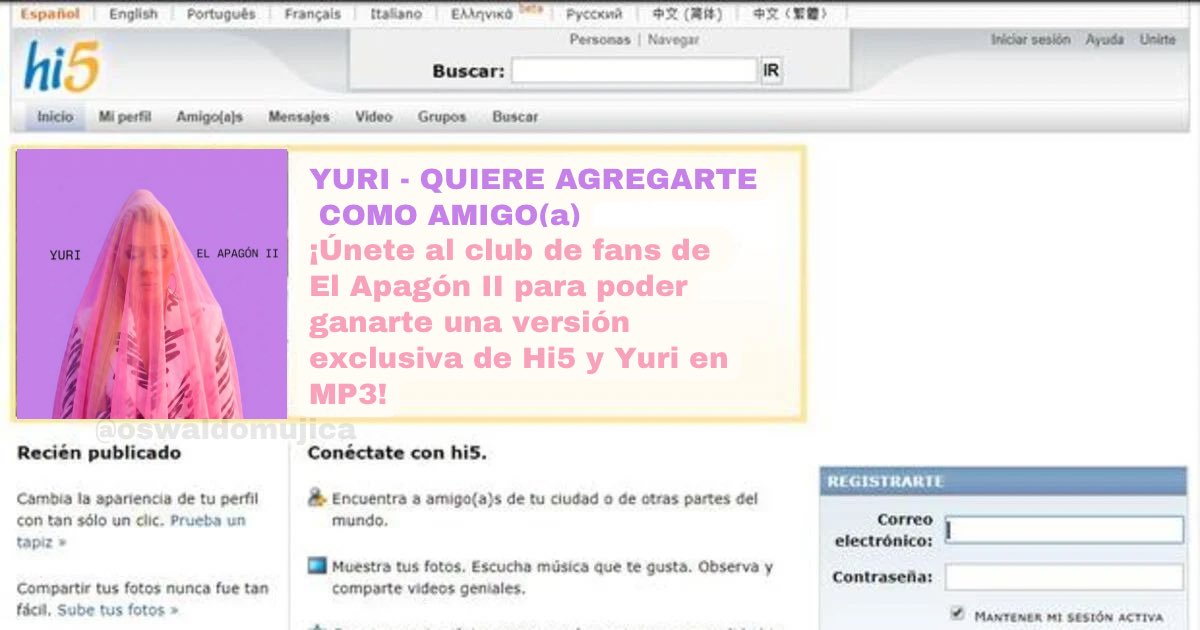
Task: Click Iniciar sesión link
Action: 1030,40
